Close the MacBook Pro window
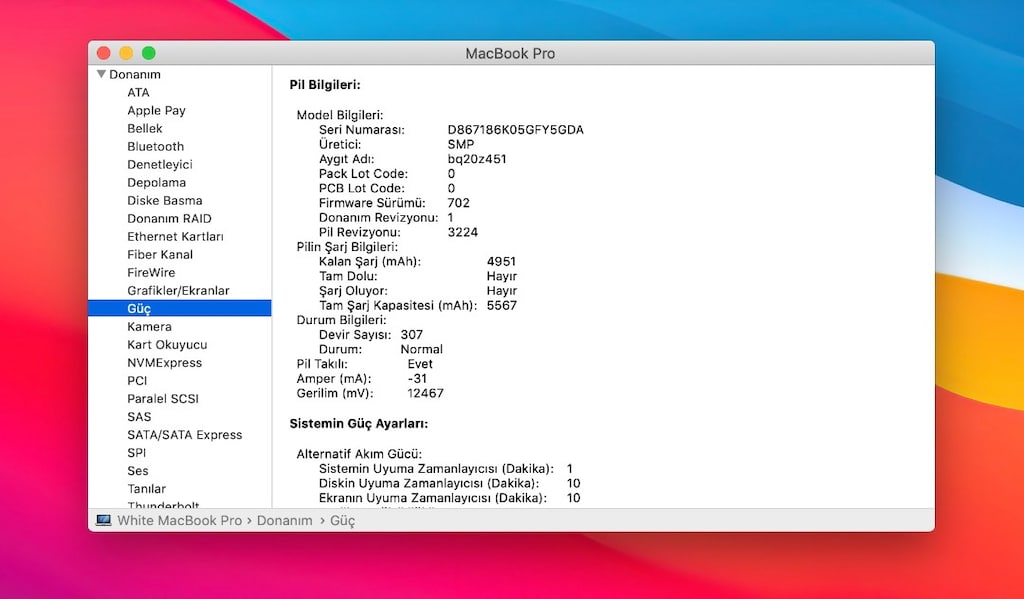The width and height of the screenshot is (1024, 599). click(x=104, y=53)
